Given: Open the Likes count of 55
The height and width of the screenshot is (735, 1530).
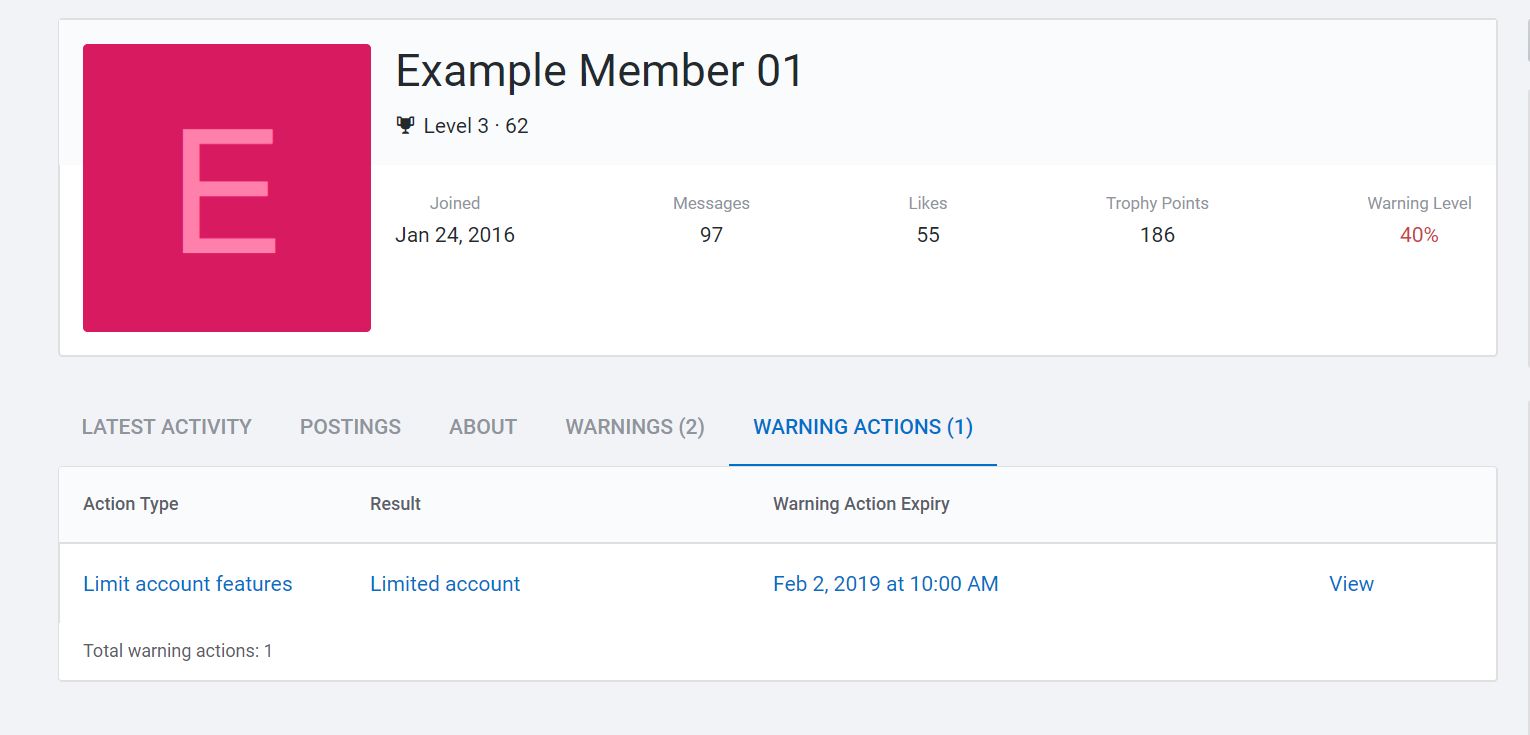Looking at the screenshot, I should 928,235.
